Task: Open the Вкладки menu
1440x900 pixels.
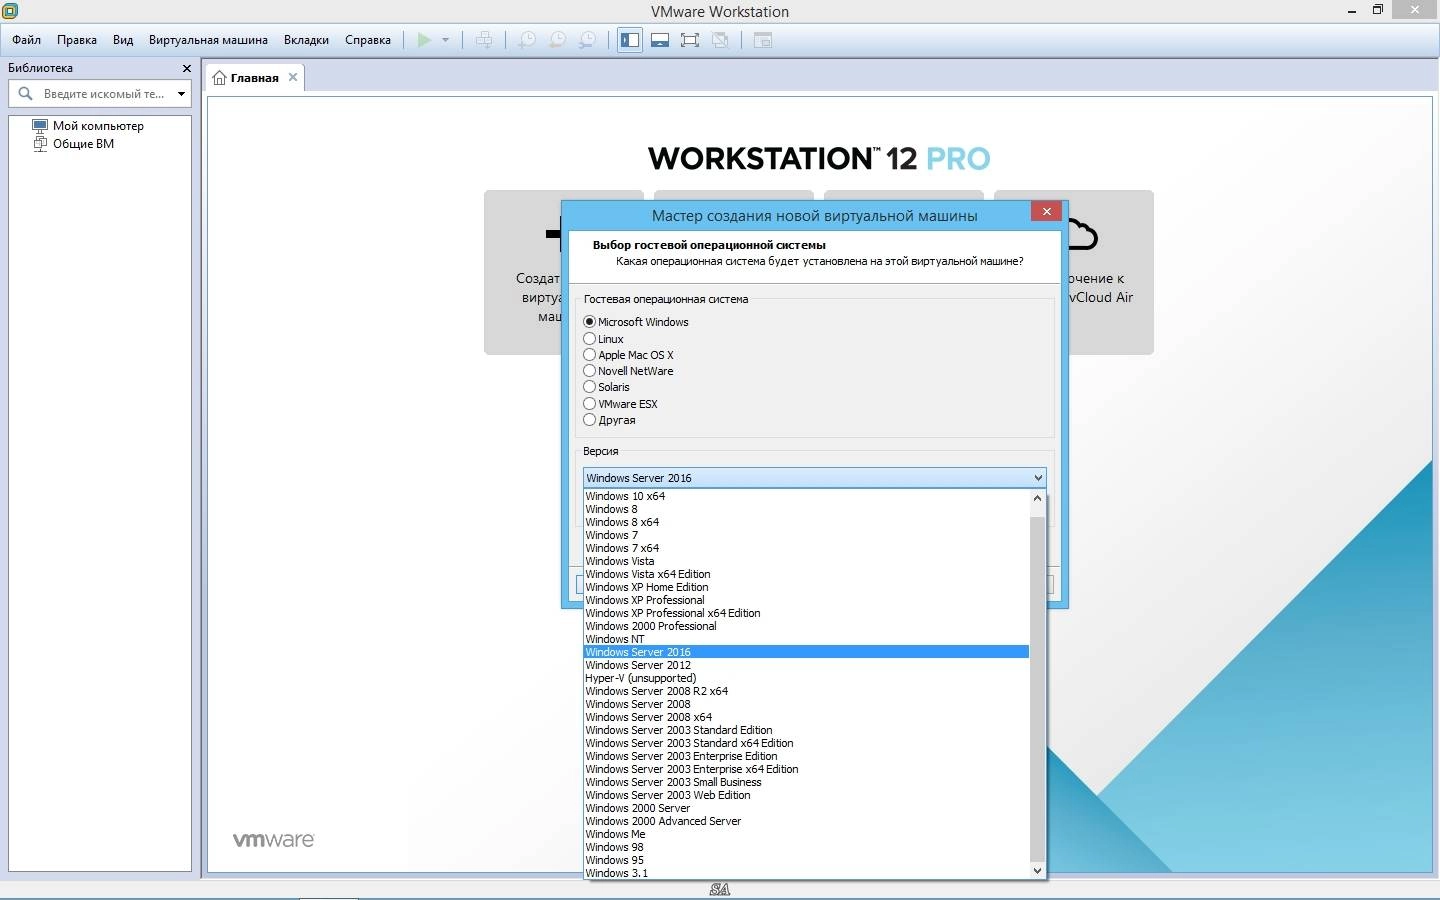Action: coord(306,40)
